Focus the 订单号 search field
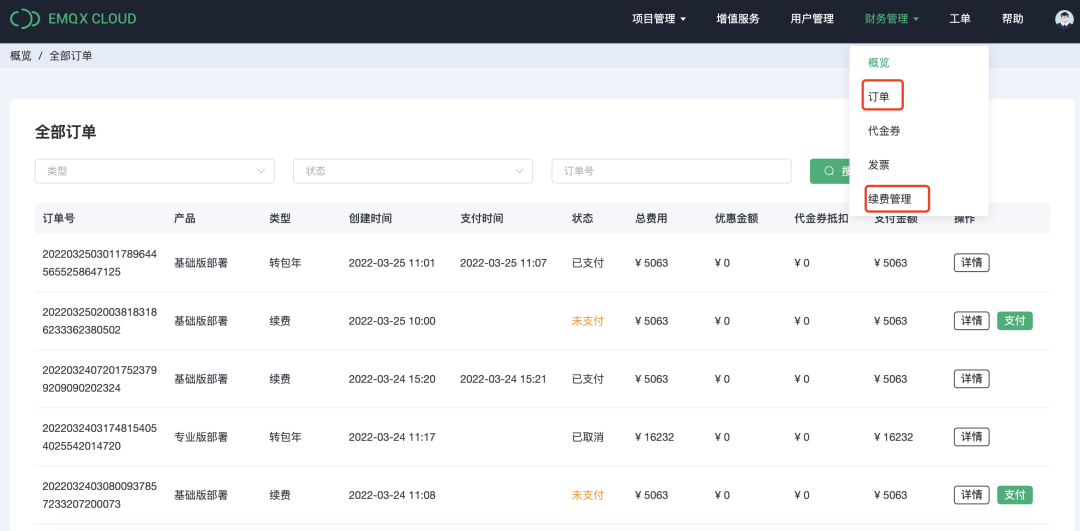The image size is (1080, 531). pos(672,171)
